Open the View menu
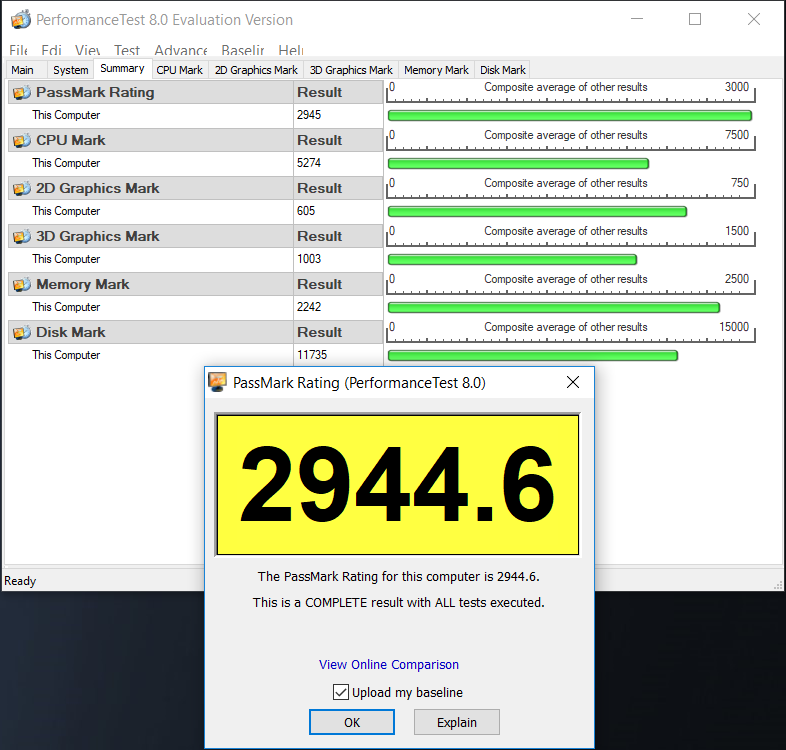The width and height of the screenshot is (786, 750). [x=88, y=51]
